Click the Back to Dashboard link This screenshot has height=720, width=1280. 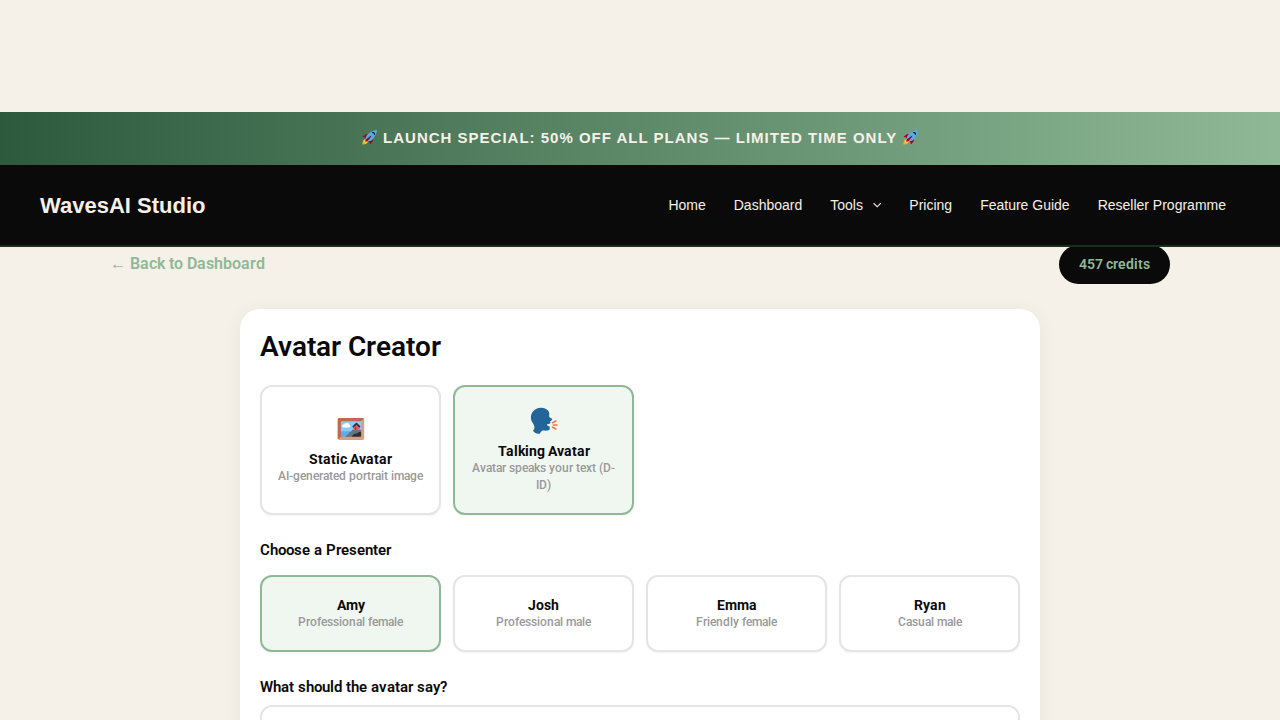[x=188, y=264]
